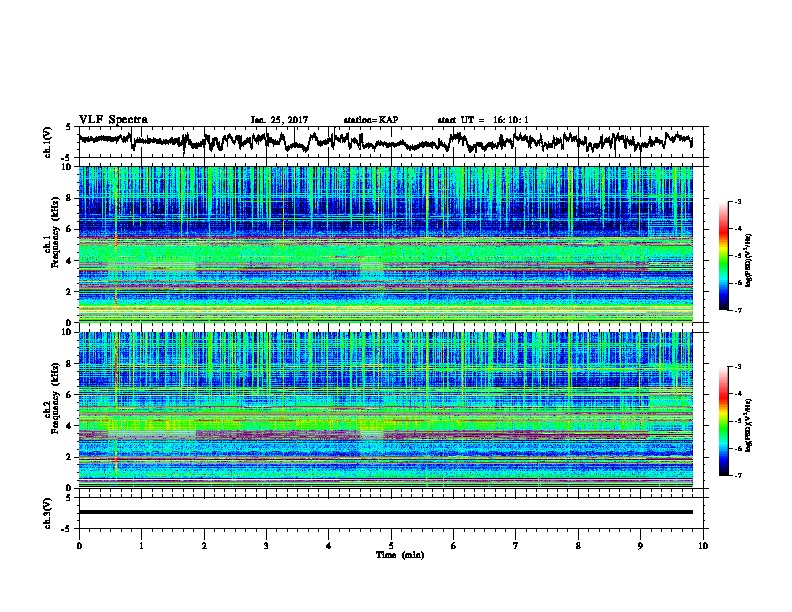Image resolution: width=792 pixels, height=612 pixels.
Task: Click the "4" kHz tick of ch.2 spectrogram
Action: coord(70,426)
